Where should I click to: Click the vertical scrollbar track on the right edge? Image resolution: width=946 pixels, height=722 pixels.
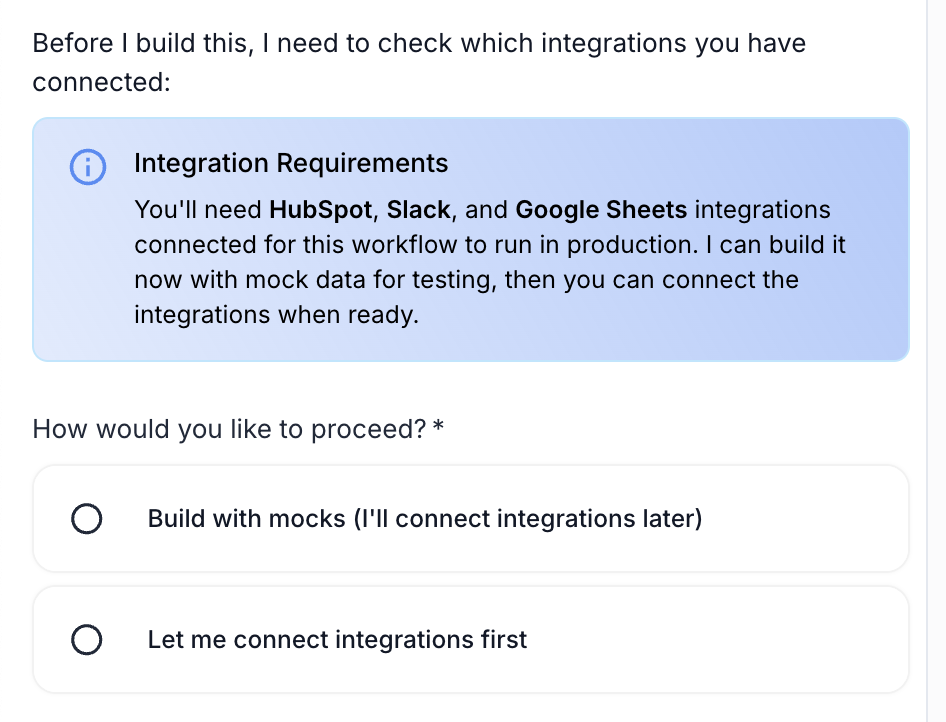point(936,360)
